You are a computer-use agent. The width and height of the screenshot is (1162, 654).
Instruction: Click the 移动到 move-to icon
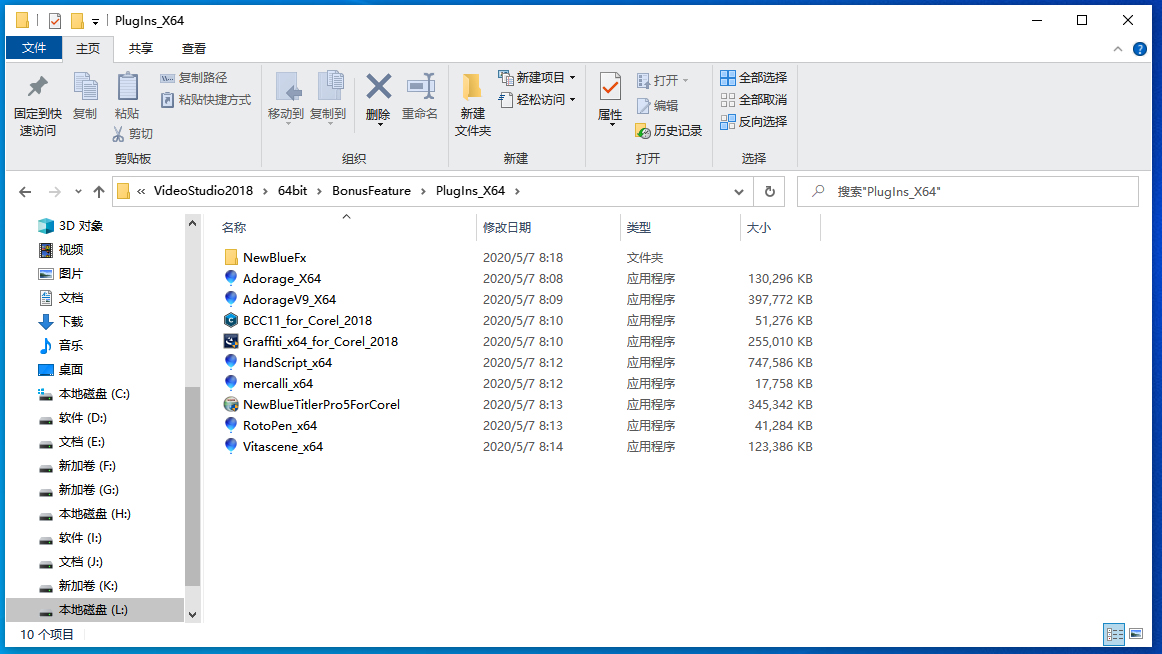click(287, 87)
